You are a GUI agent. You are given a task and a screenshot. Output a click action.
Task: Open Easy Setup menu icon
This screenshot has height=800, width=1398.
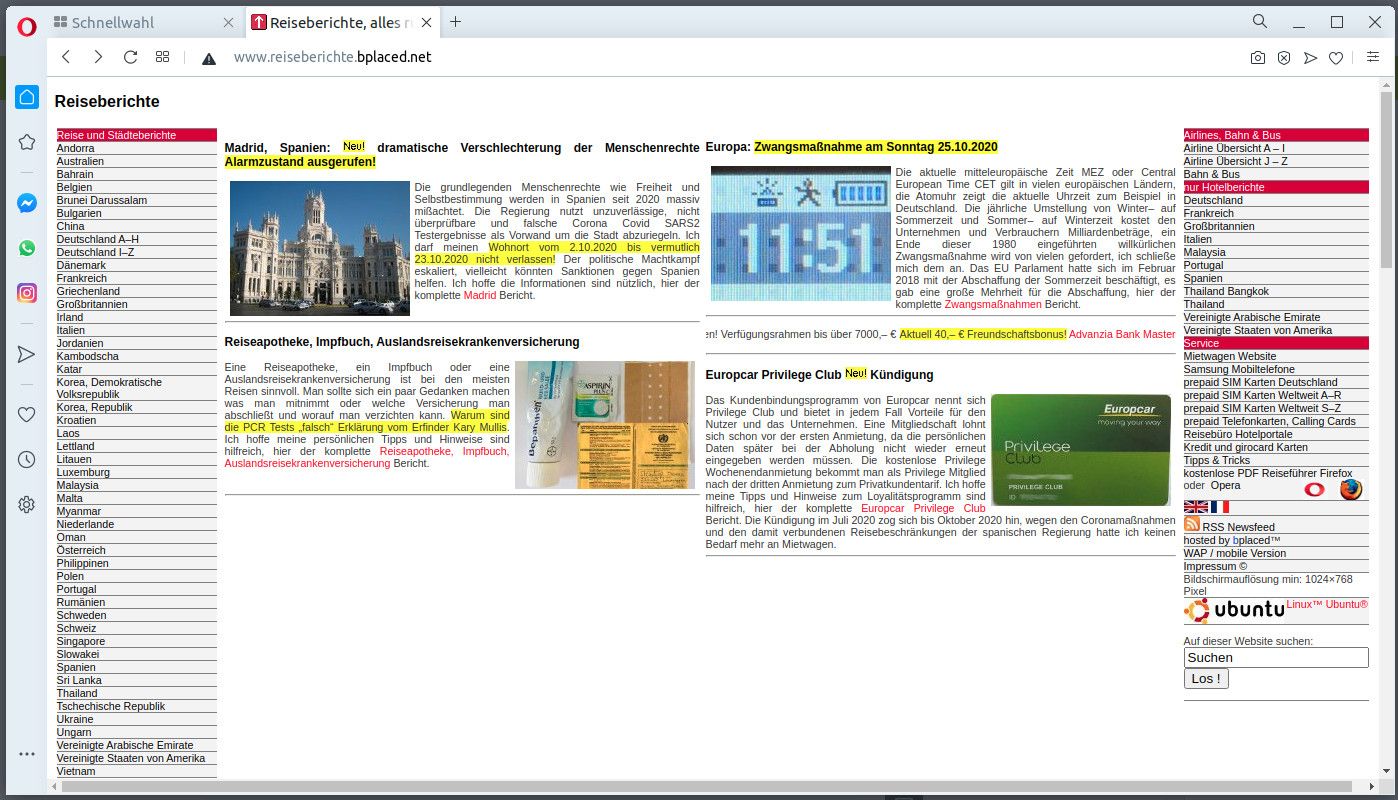click(1373, 58)
